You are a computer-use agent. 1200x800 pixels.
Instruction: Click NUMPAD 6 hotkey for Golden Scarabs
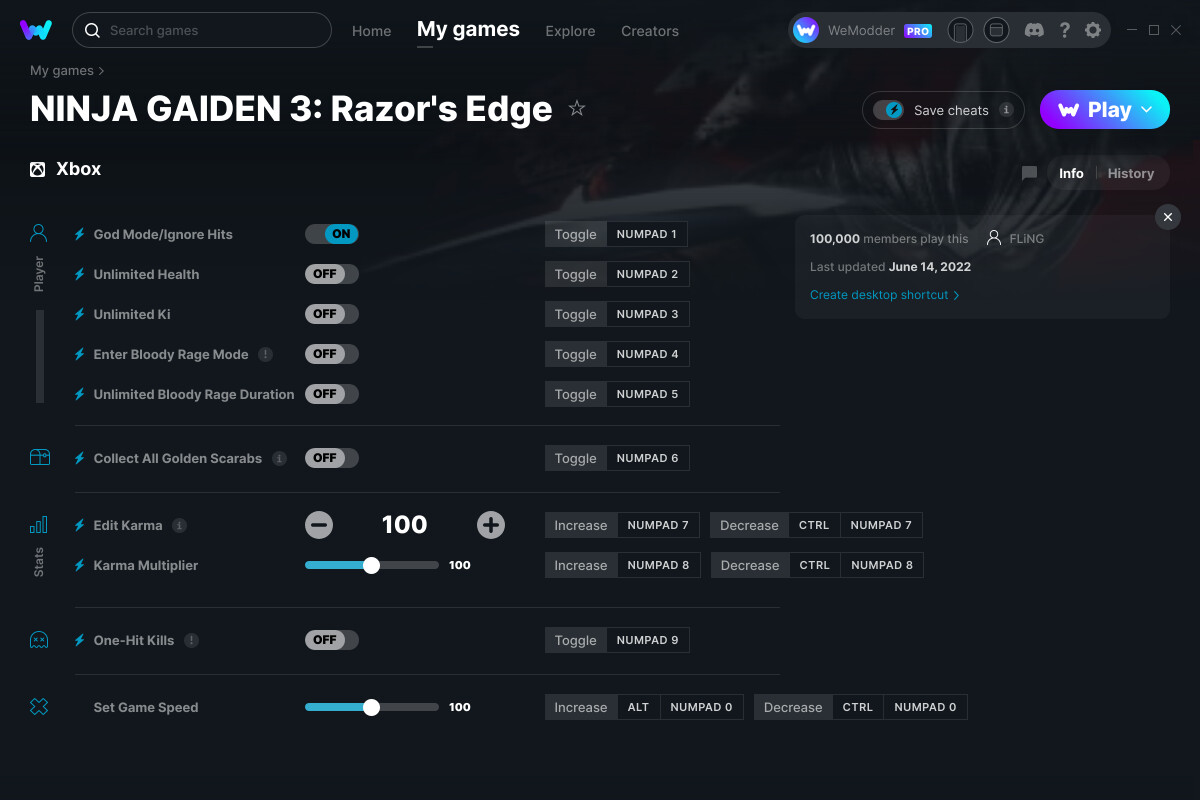[x=647, y=458]
